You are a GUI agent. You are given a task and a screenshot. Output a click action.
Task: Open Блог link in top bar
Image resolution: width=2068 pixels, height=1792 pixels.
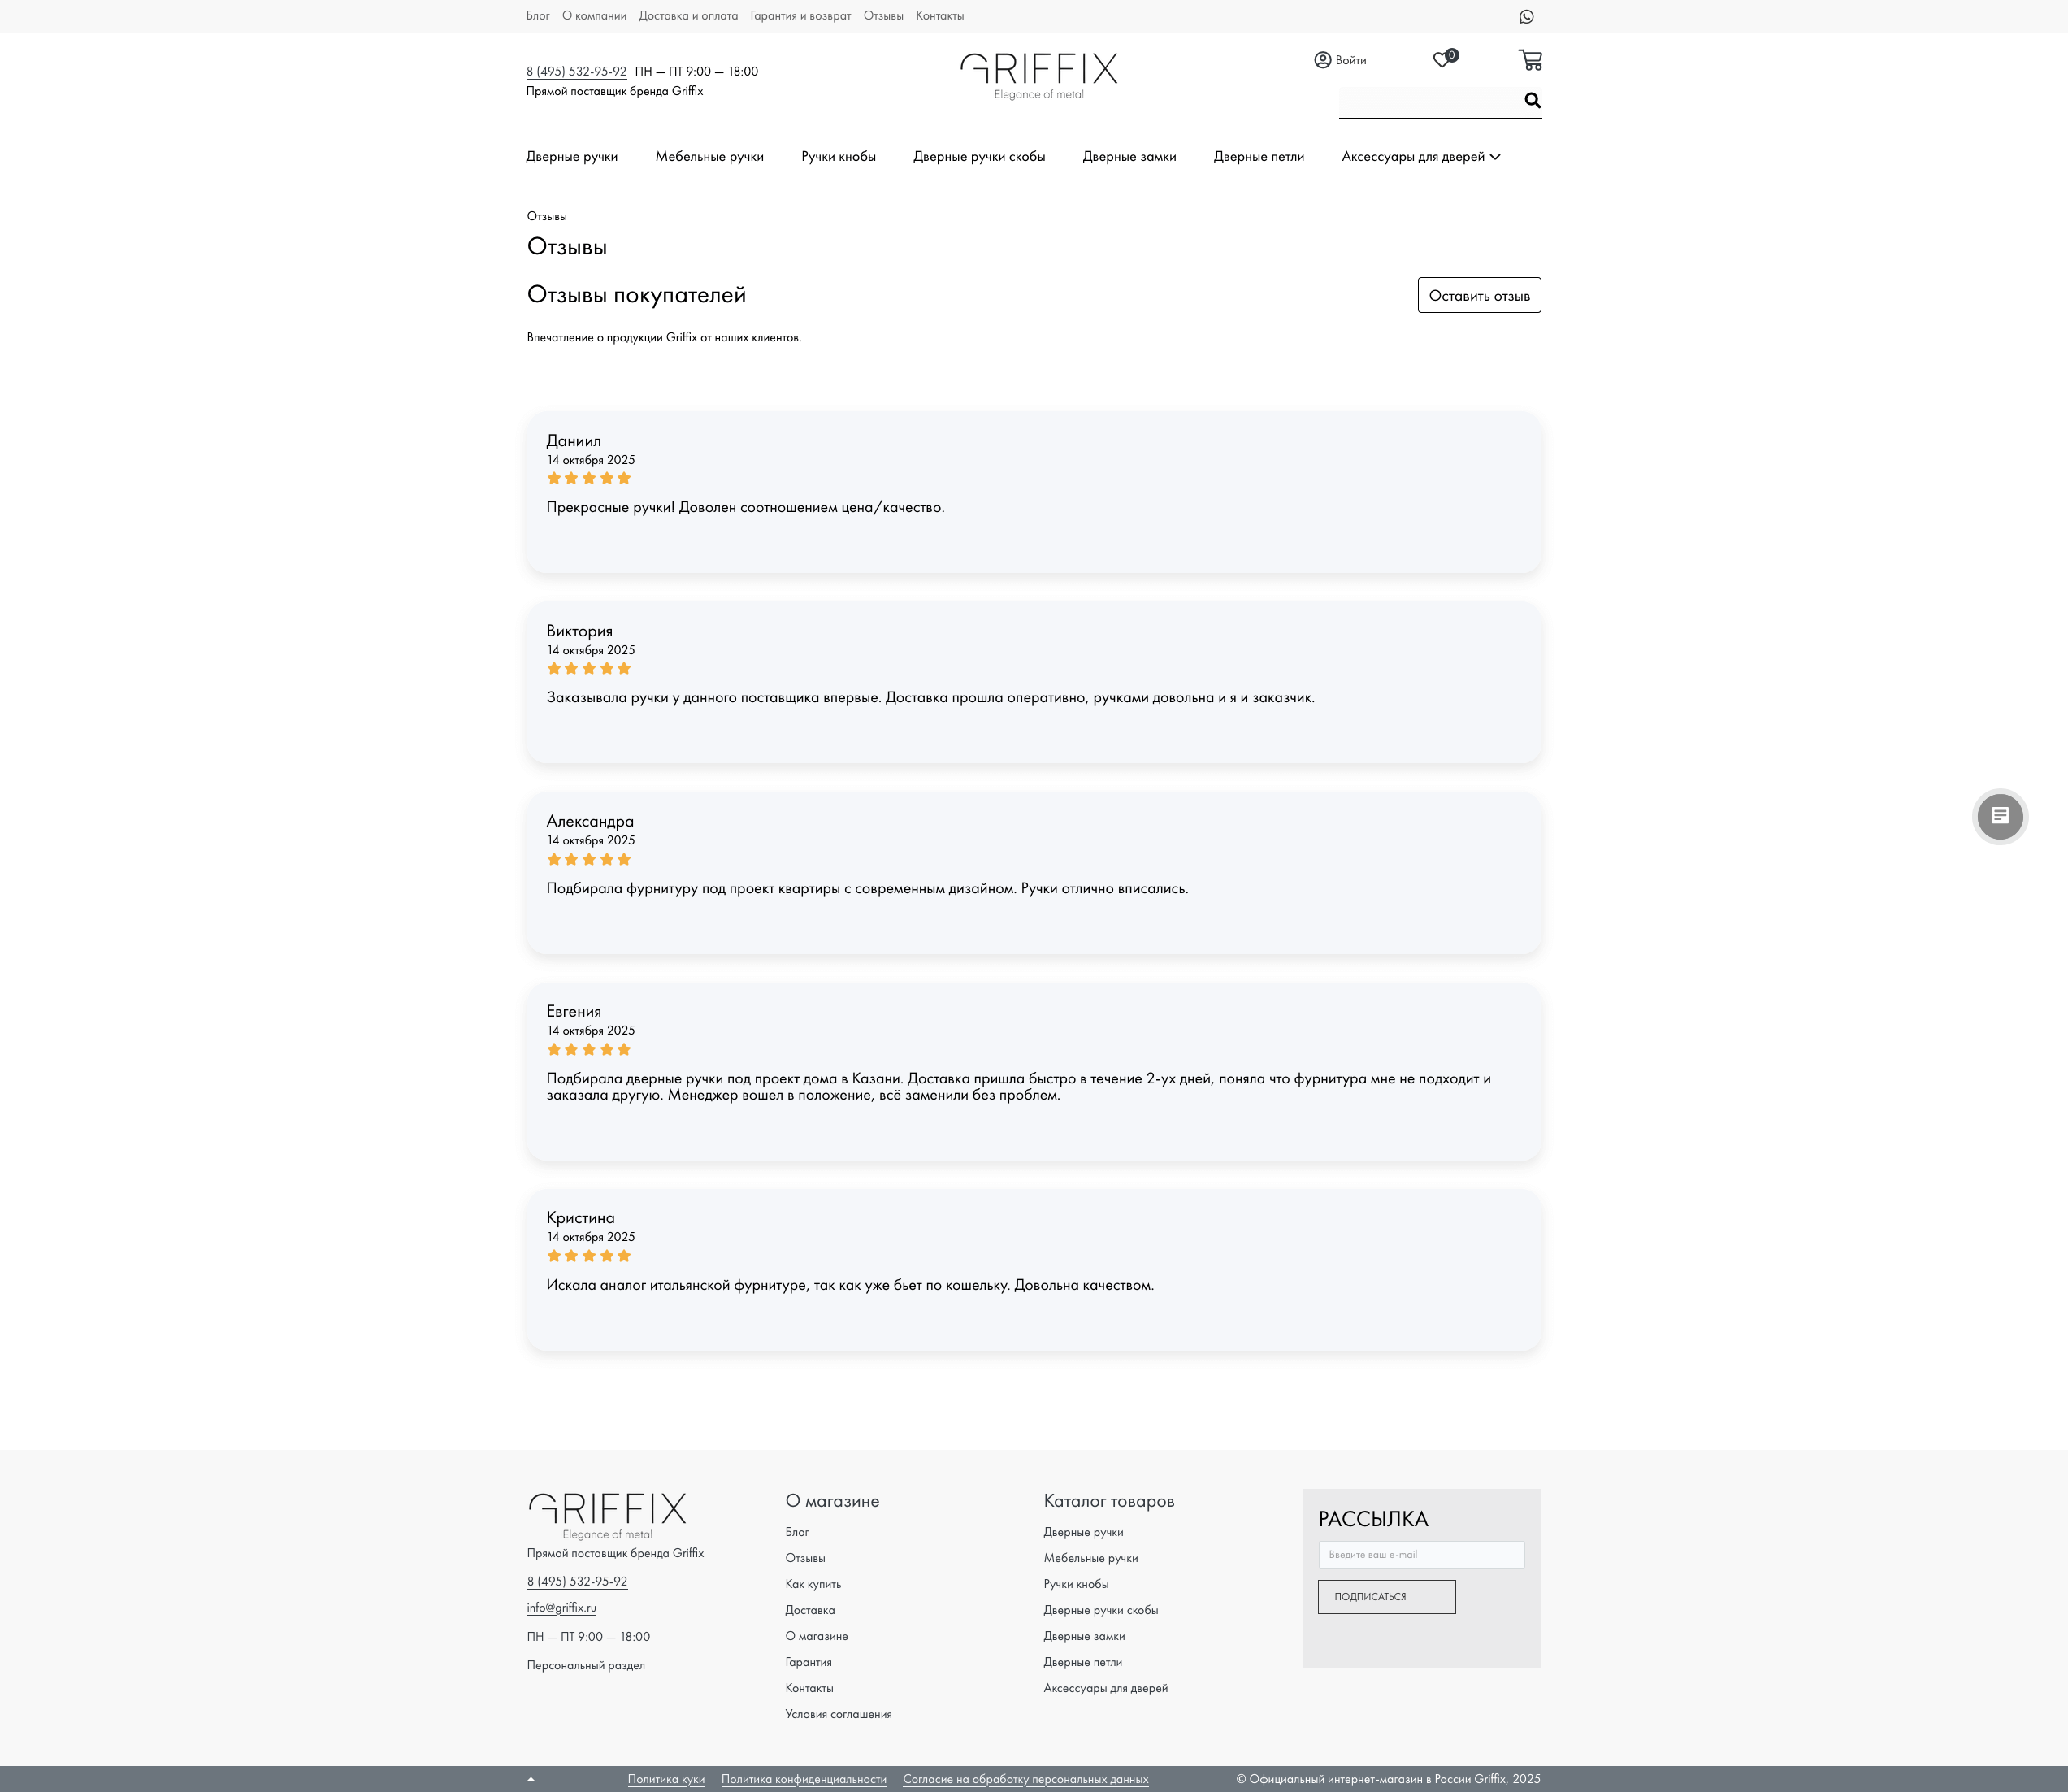pyautogui.click(x=538, y=16)
